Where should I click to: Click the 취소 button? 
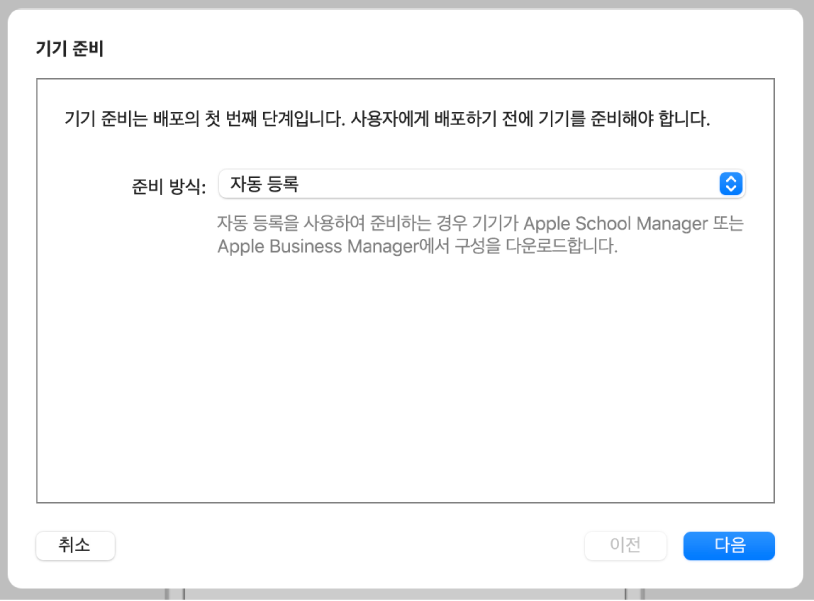[75, 545]
